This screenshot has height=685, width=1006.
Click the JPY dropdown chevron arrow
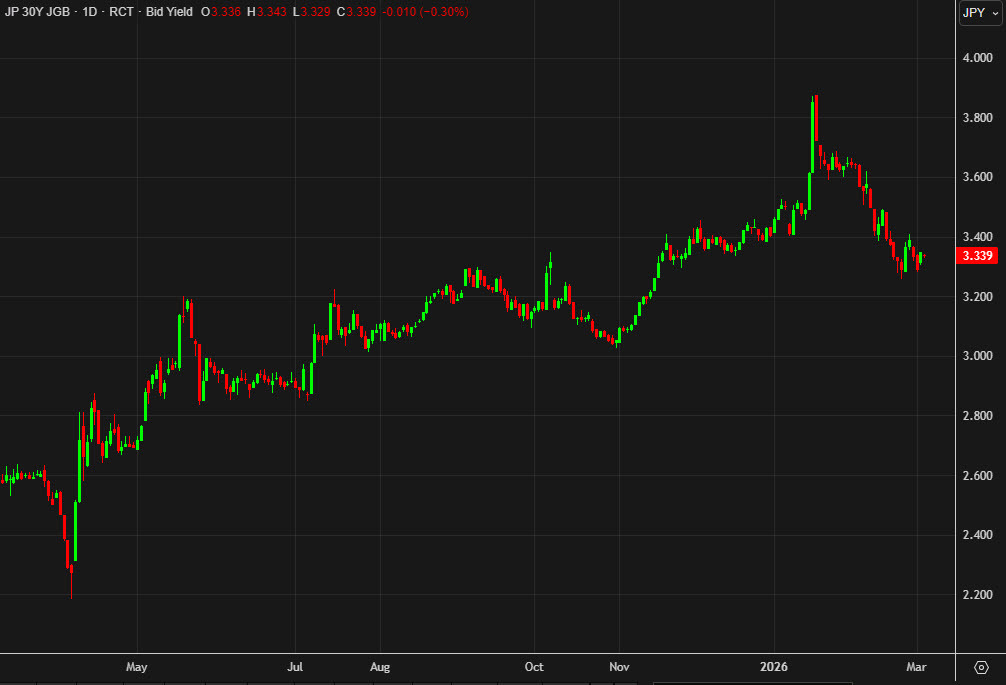coord(994,13)
